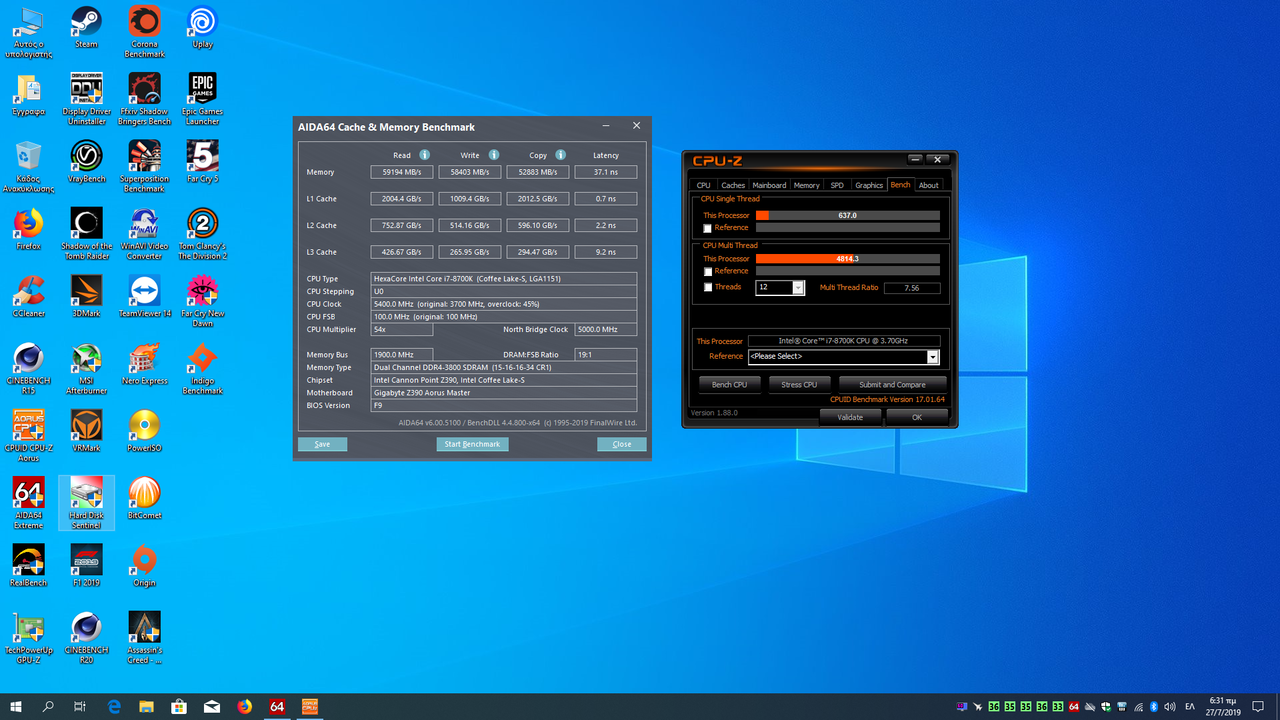Click the Write column info icon
Image resolution: width=1280 pixels, height=720 pixels.
[x=493, y=155]
